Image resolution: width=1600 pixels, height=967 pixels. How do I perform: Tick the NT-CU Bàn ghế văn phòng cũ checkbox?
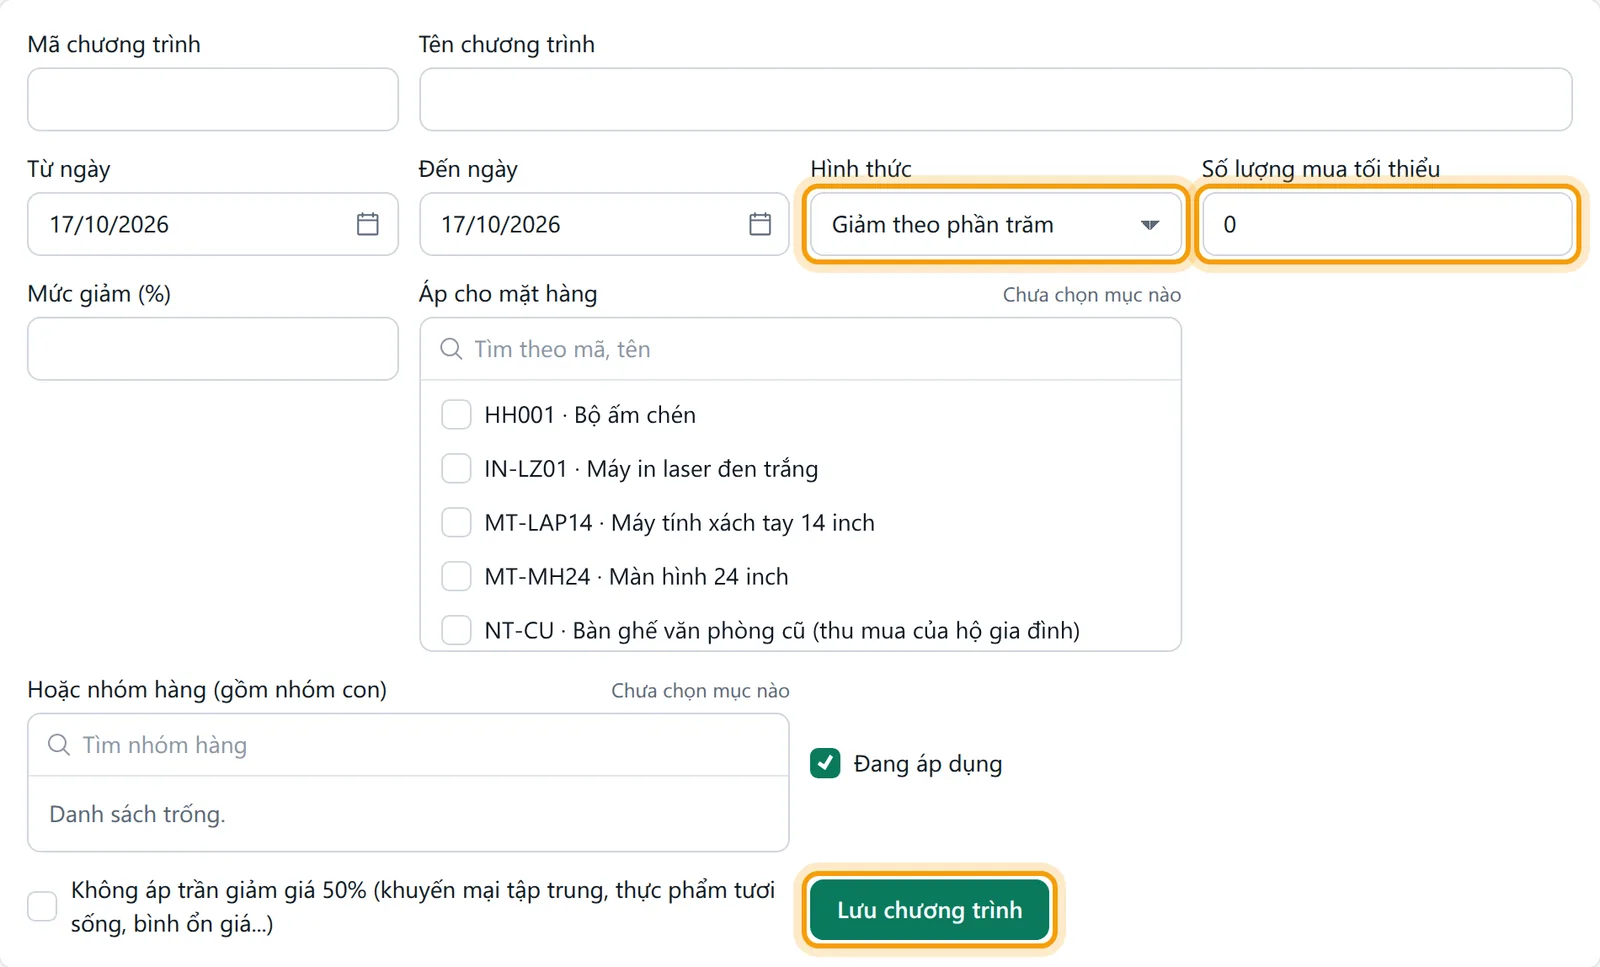pyautogui.click(x=456, y=630)
